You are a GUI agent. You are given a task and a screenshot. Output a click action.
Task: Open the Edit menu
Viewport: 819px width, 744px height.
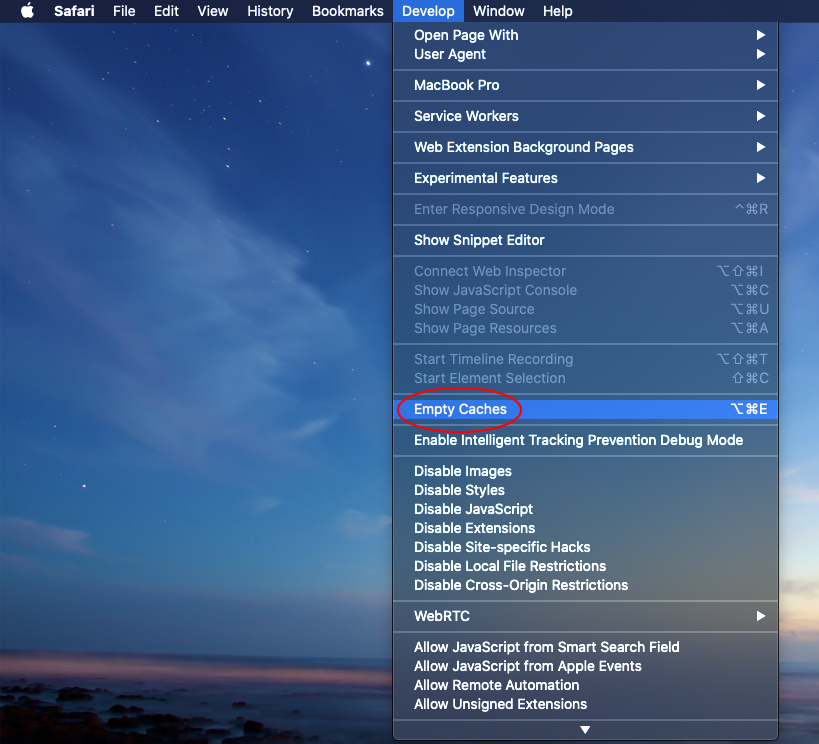(166, 11)
